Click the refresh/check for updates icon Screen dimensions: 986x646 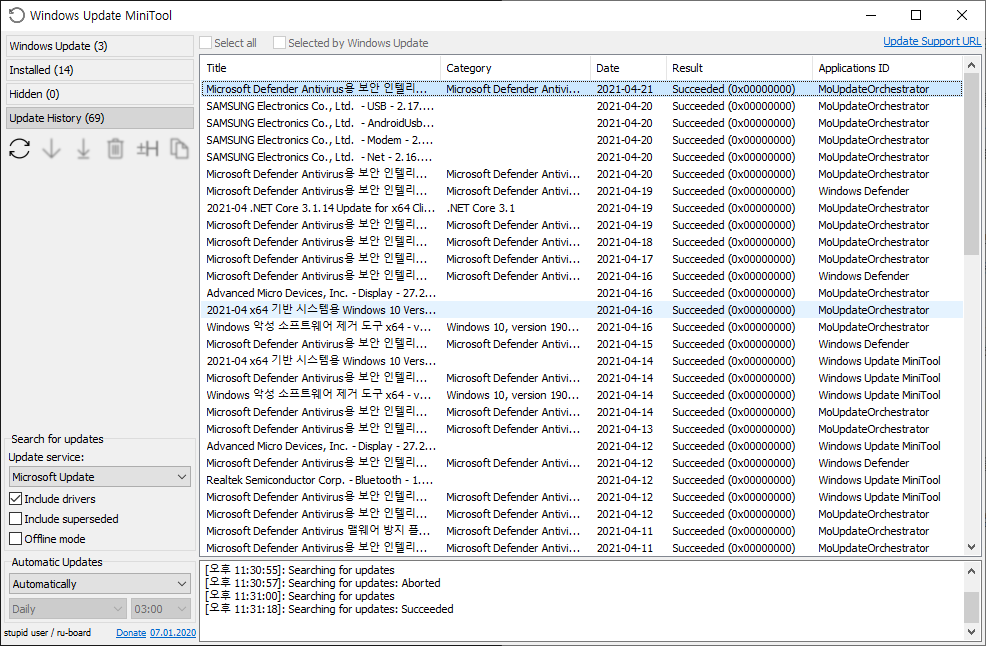19,148
